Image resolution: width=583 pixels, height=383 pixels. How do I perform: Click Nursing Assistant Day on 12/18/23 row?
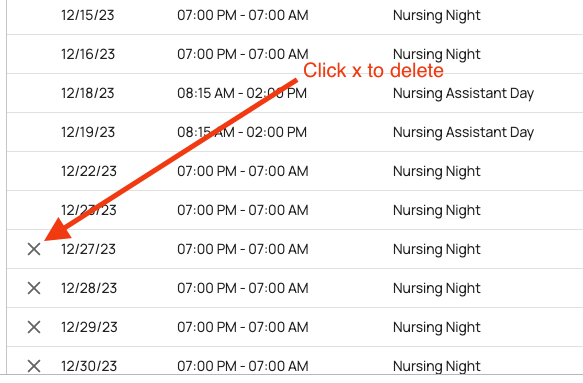click(464, 94)
